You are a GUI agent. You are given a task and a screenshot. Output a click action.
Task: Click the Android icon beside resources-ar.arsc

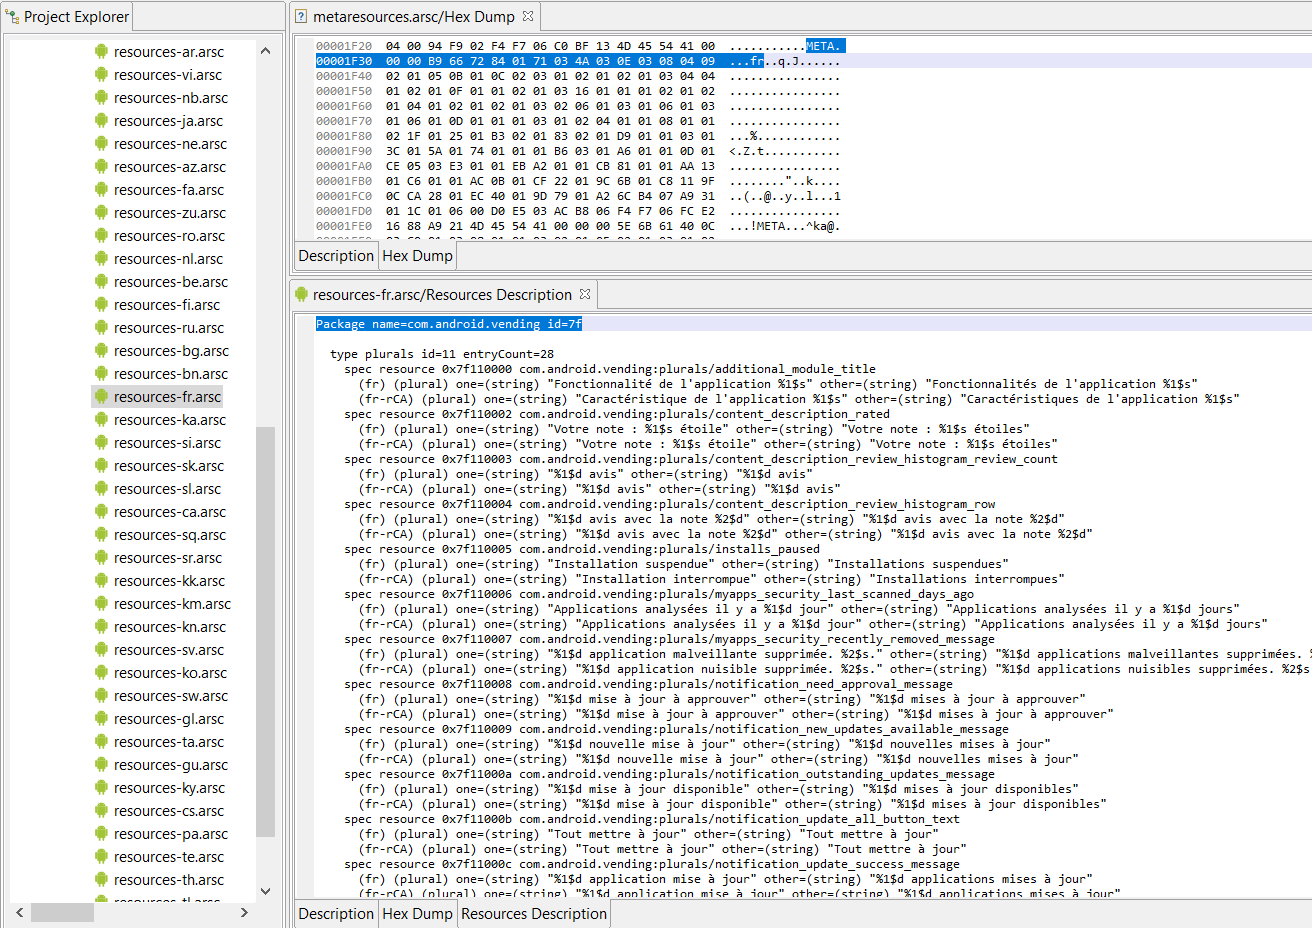click(101, 52)
